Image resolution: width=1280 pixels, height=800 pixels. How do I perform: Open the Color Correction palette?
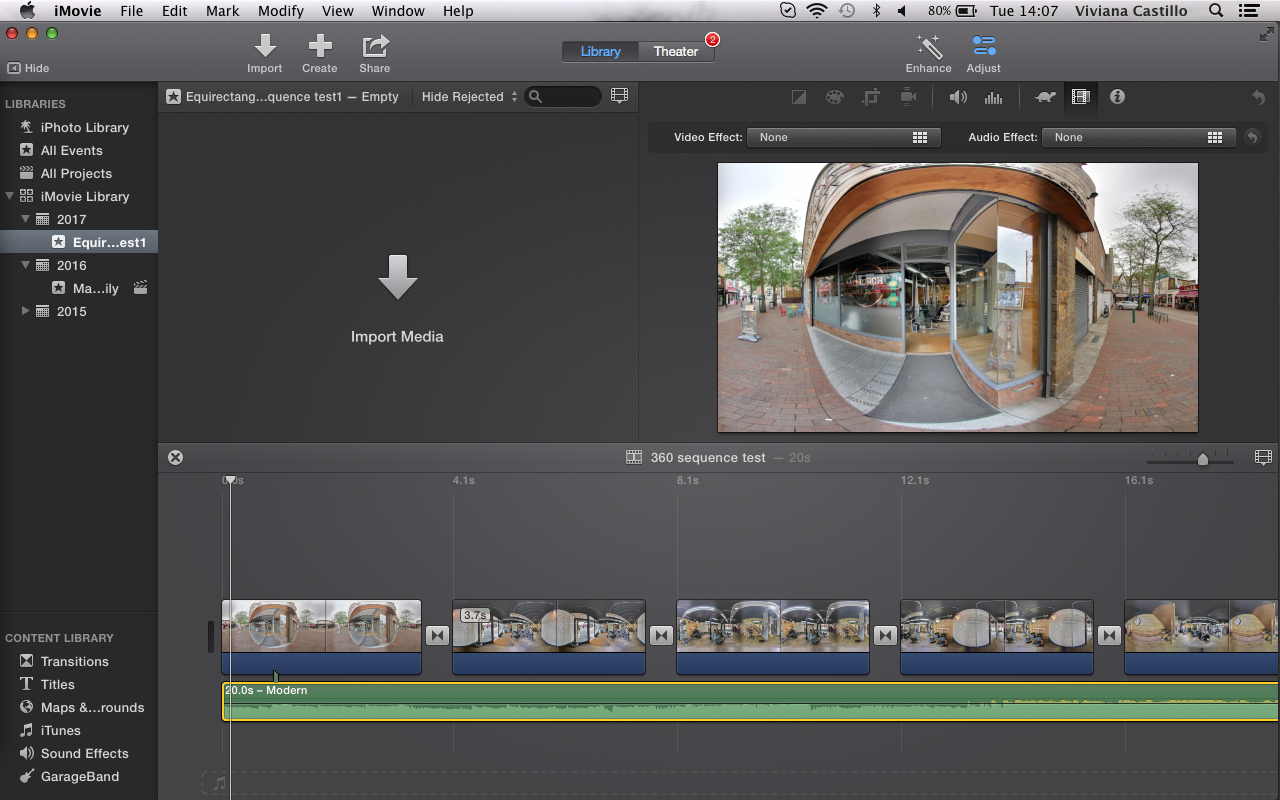click(834, 97)
